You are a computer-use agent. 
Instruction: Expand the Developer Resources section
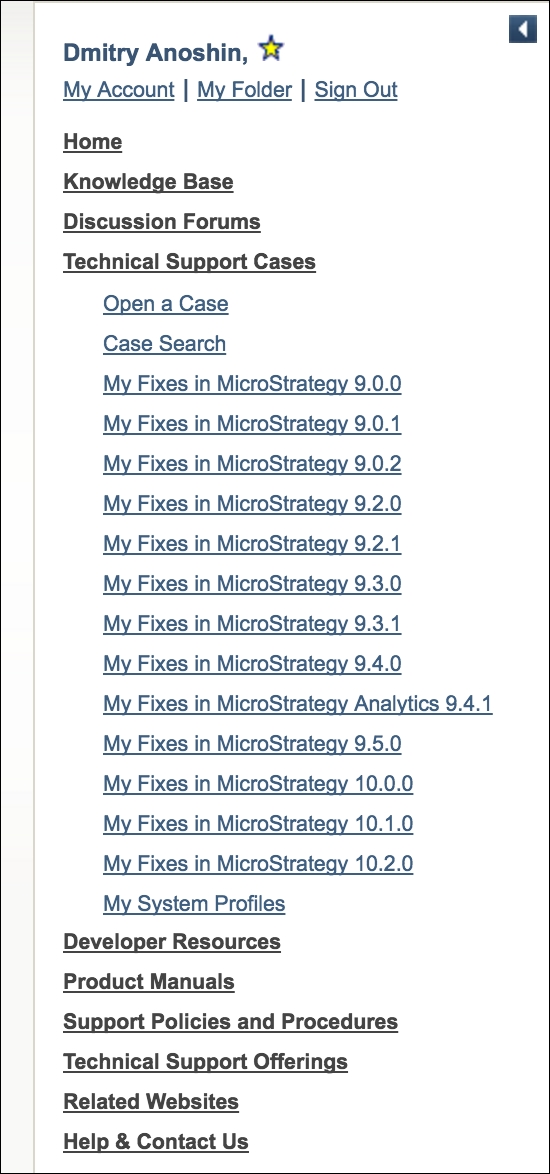[172, 942]
